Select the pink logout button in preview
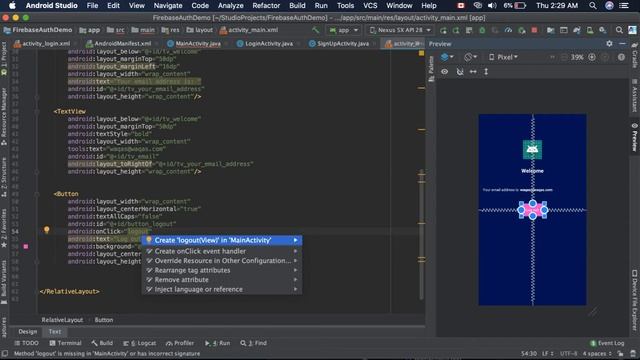The width and height of the screenshot is (640, 360). [x=533, y=210]
